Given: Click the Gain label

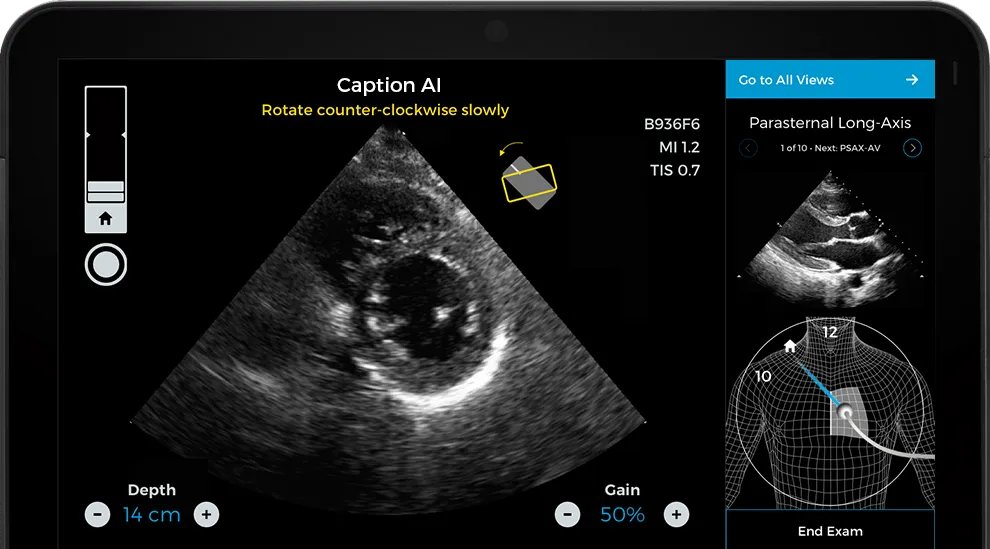Looking at the screenshot, I should (x=622, y=490).
